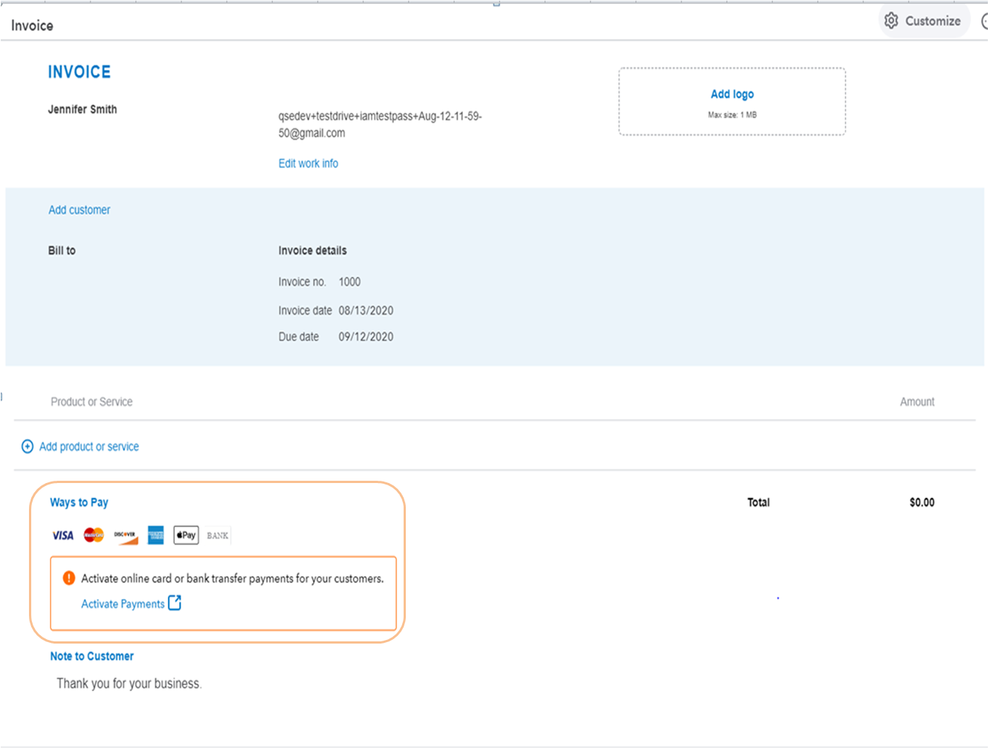Click the Amount column header
Screen dimensions: 999x749
917,402
